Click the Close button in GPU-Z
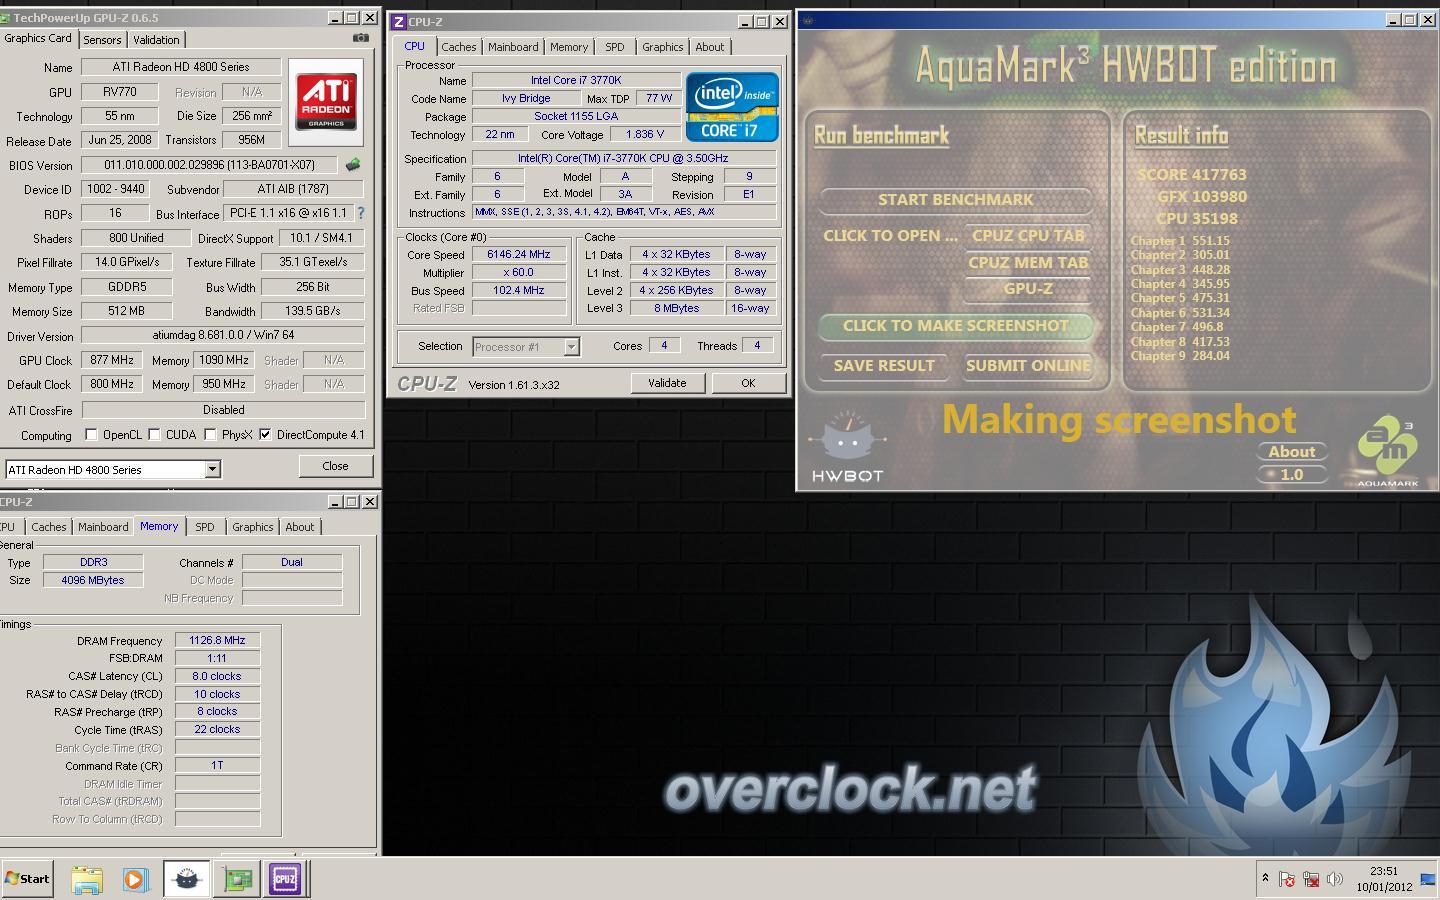 pos(335,466)
